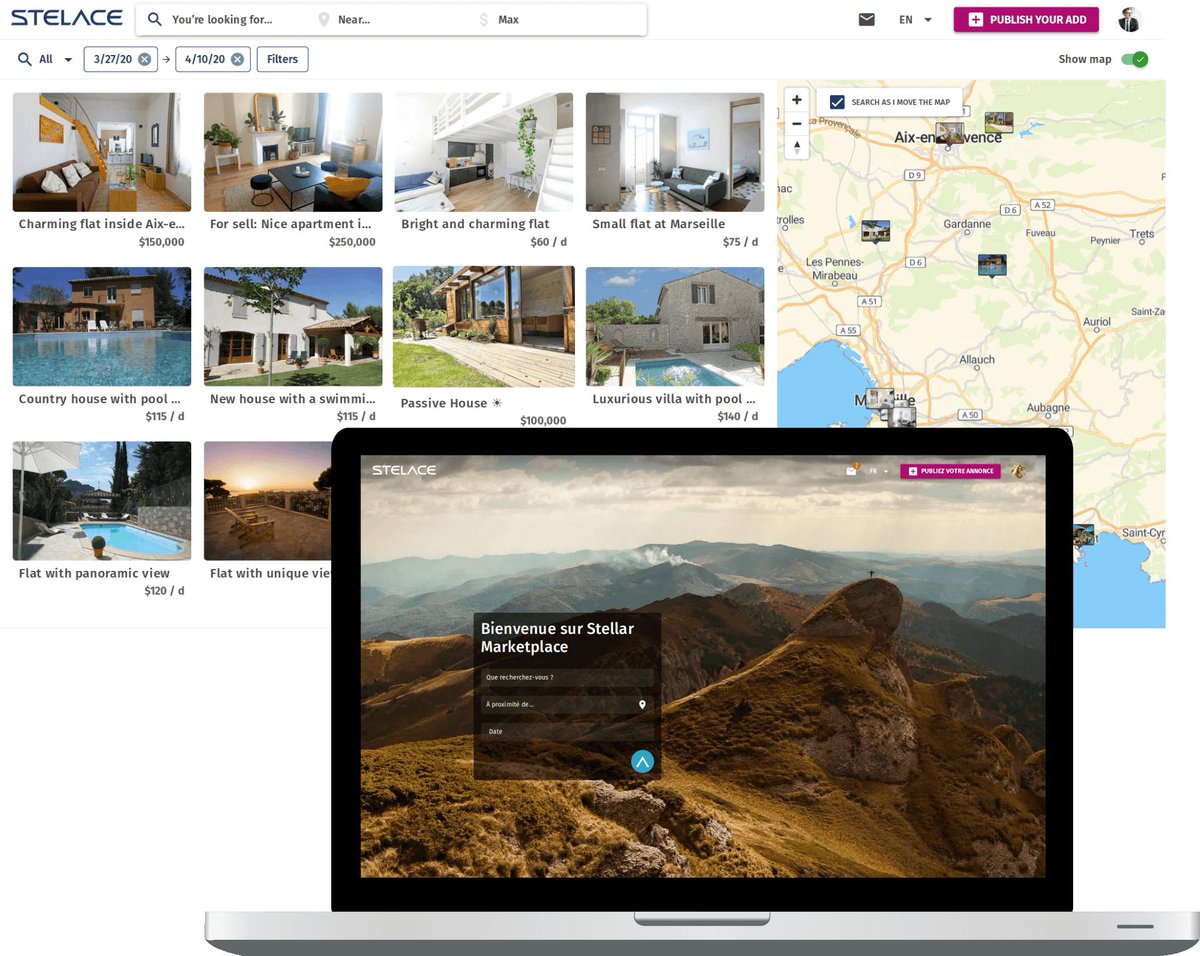
Task: Open the Country house with pool thumbnail
Action: click(101, 326)
